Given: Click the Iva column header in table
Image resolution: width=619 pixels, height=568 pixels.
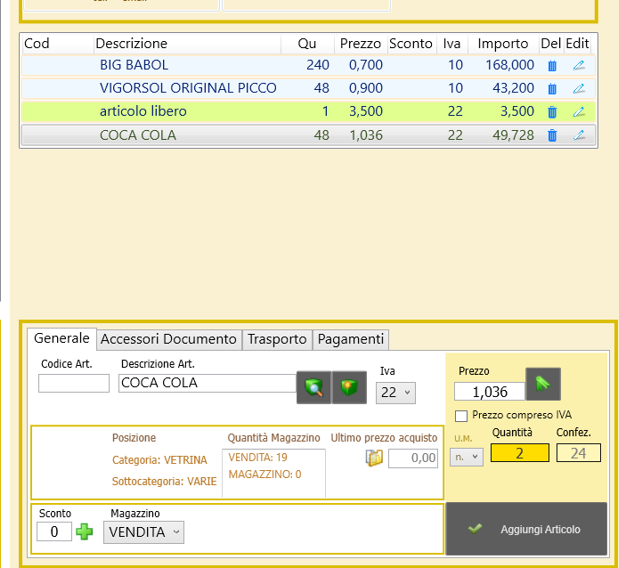Looking at the screenshot, I should (x=452, y=43).
